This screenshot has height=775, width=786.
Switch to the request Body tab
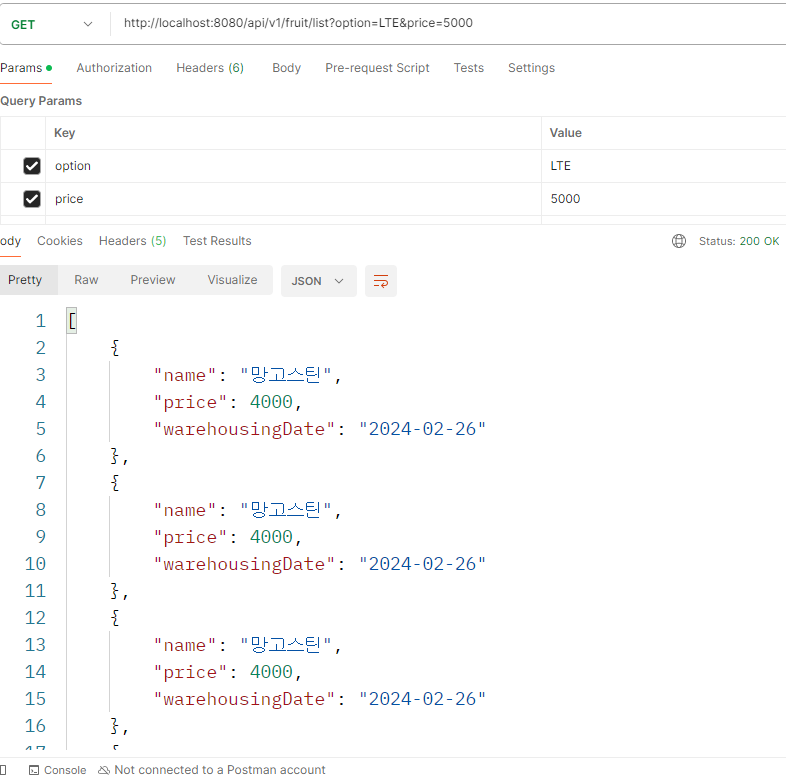[286, 68]
